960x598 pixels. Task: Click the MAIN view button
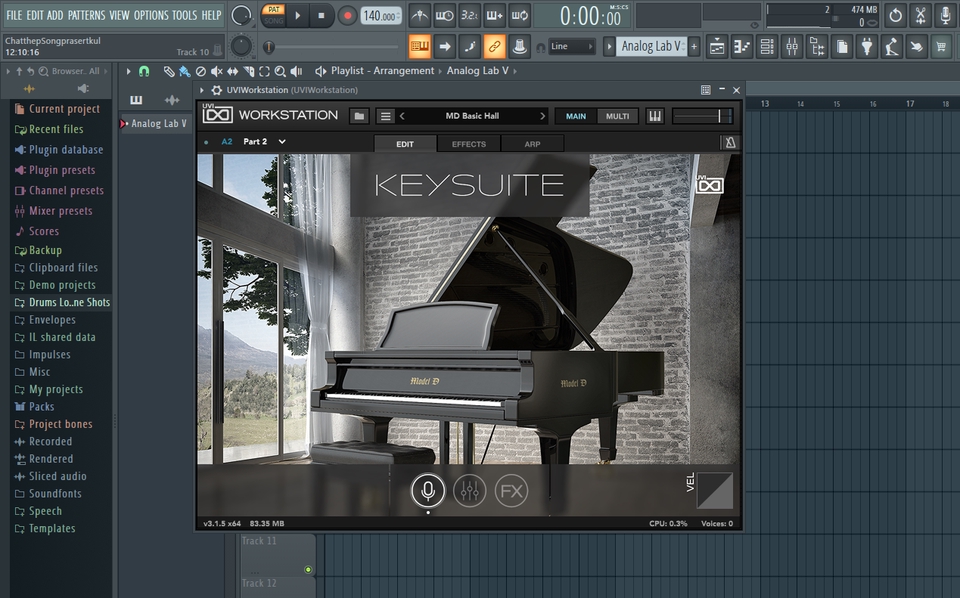pyautogui.click(x=576, y=116)
